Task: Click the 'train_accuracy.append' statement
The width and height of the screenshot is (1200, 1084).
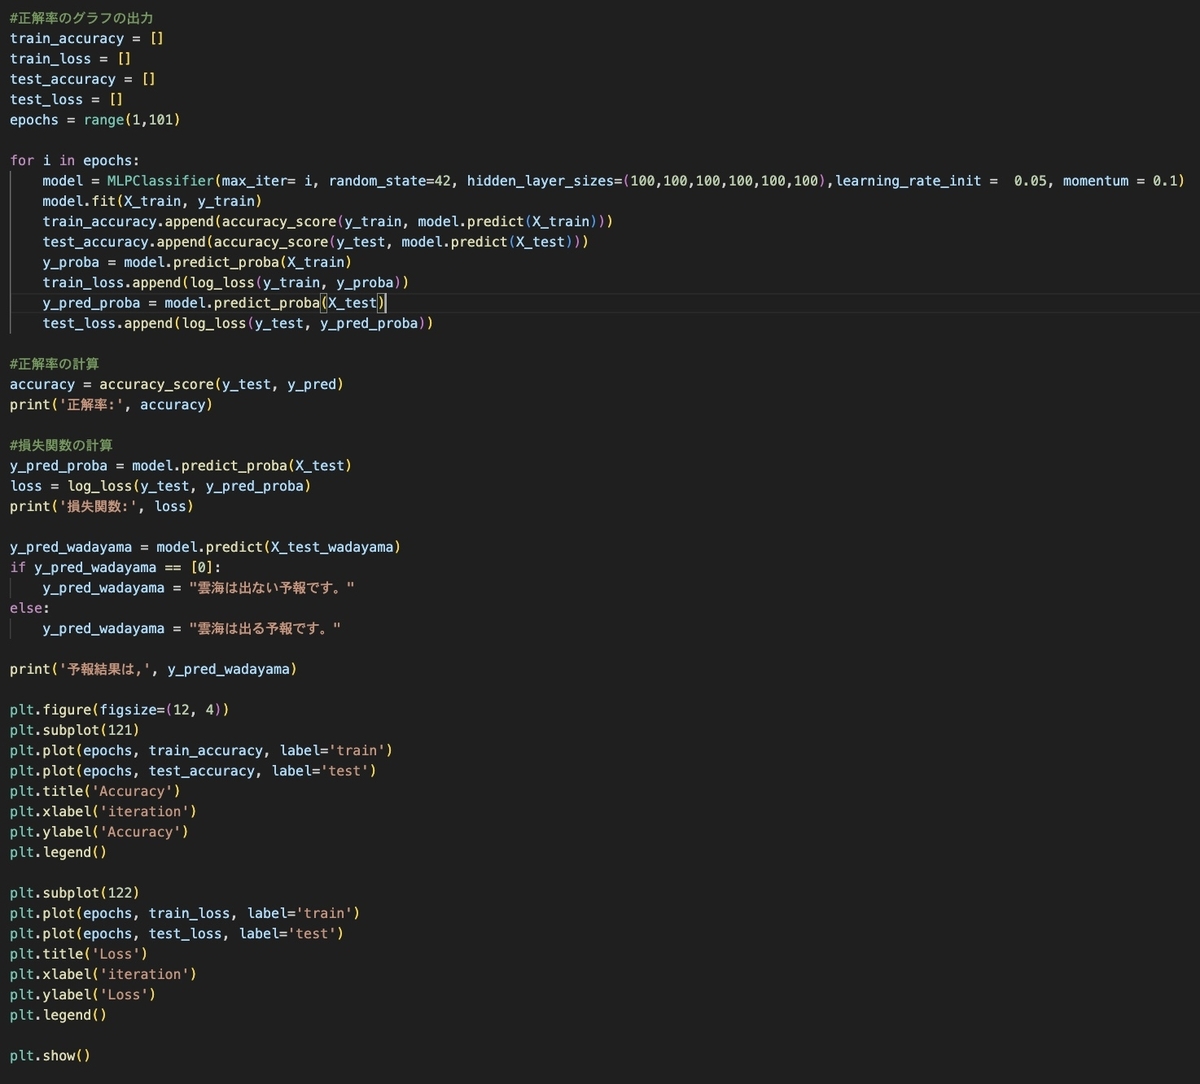Action: [327, 221]
